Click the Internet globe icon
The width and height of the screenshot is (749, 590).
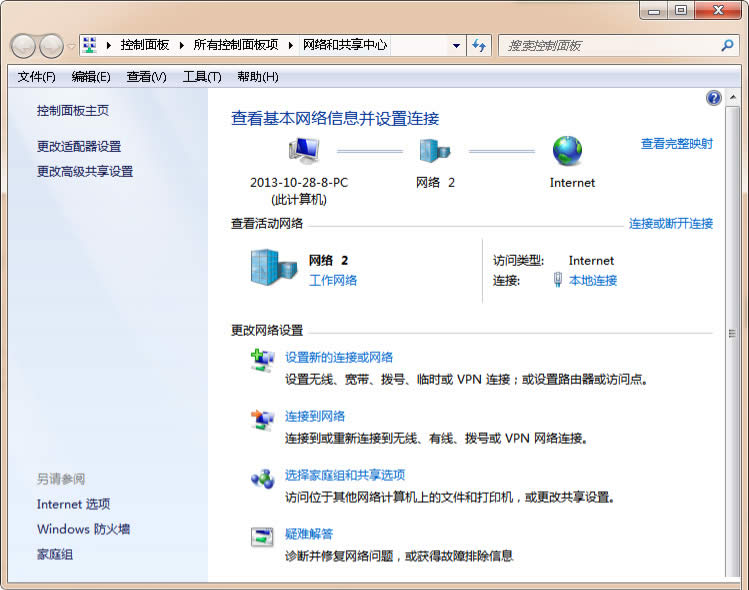568,151
